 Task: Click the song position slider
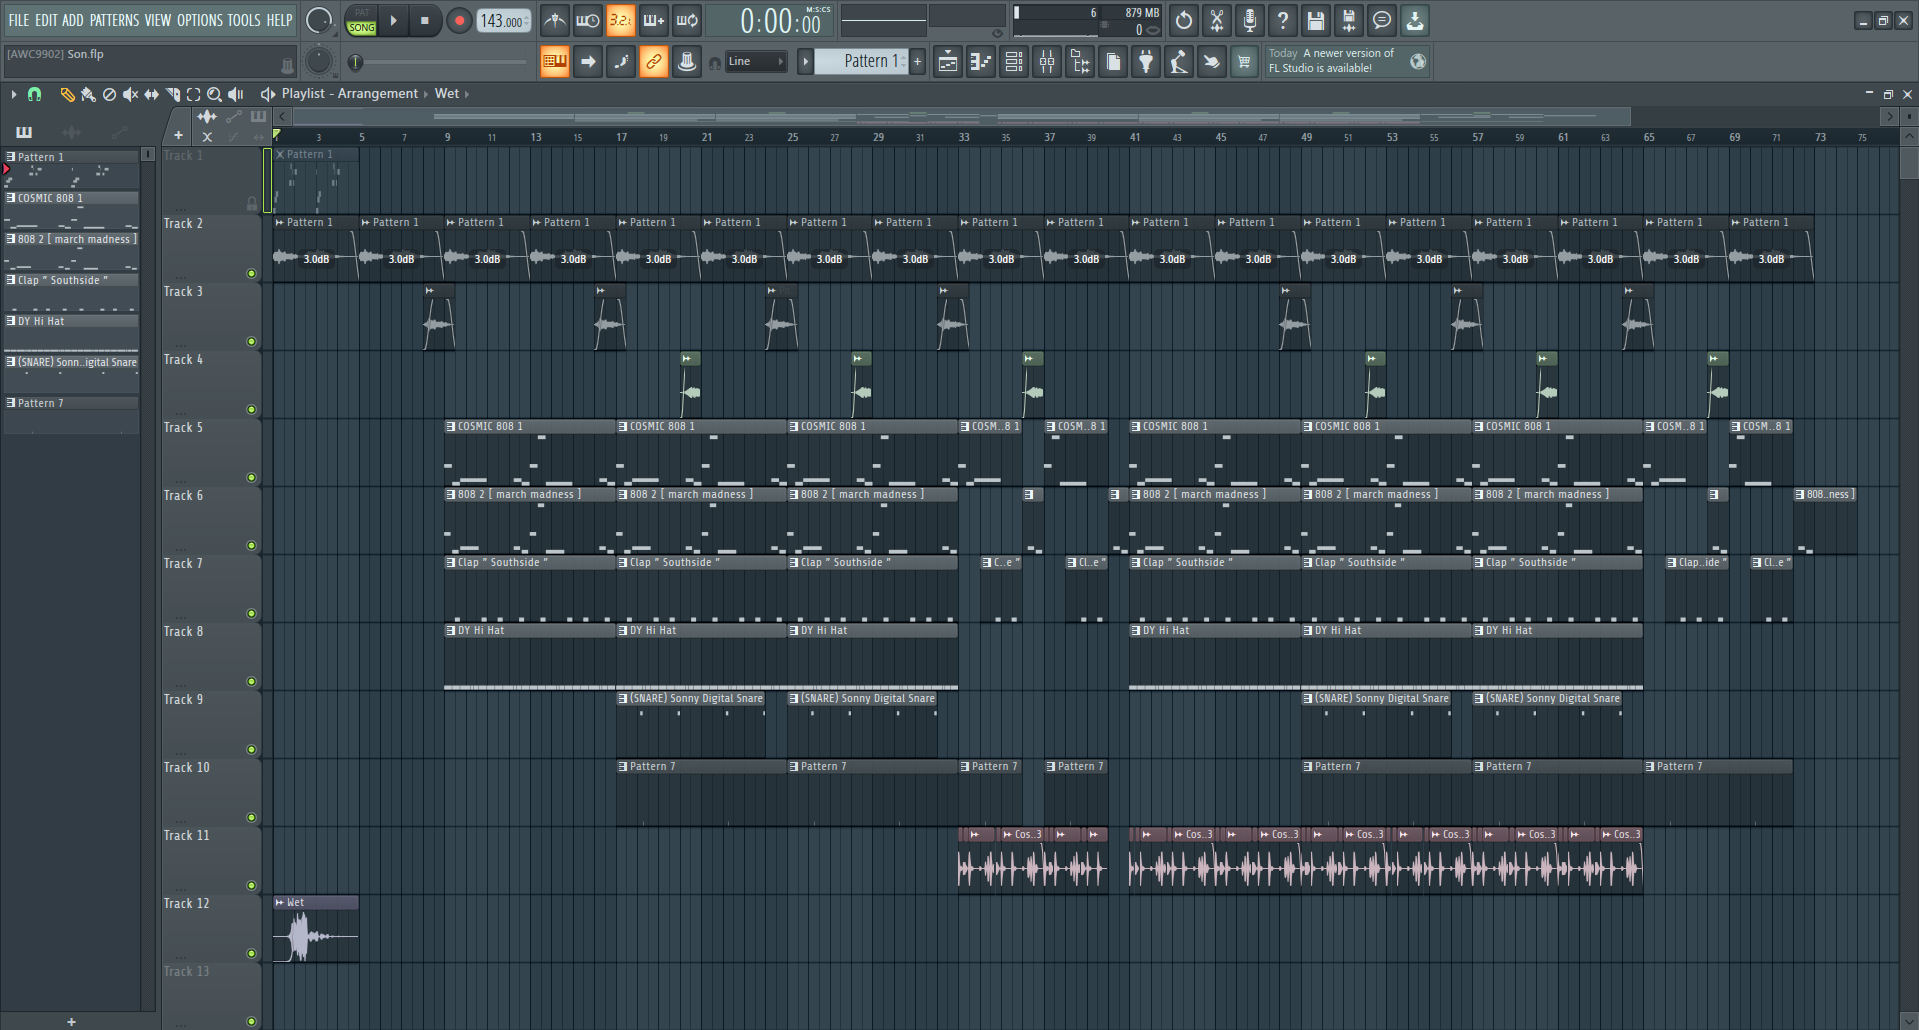point(439,62)
